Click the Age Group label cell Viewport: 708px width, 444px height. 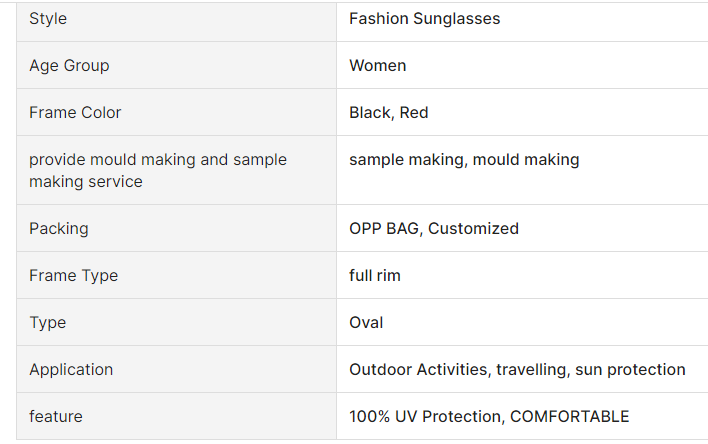click(x=69, y=66)
